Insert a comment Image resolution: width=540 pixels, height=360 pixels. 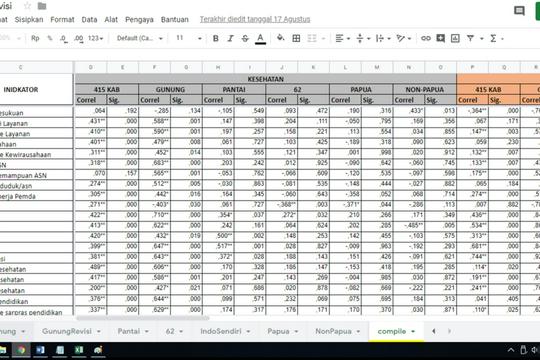tap(440, 38)
